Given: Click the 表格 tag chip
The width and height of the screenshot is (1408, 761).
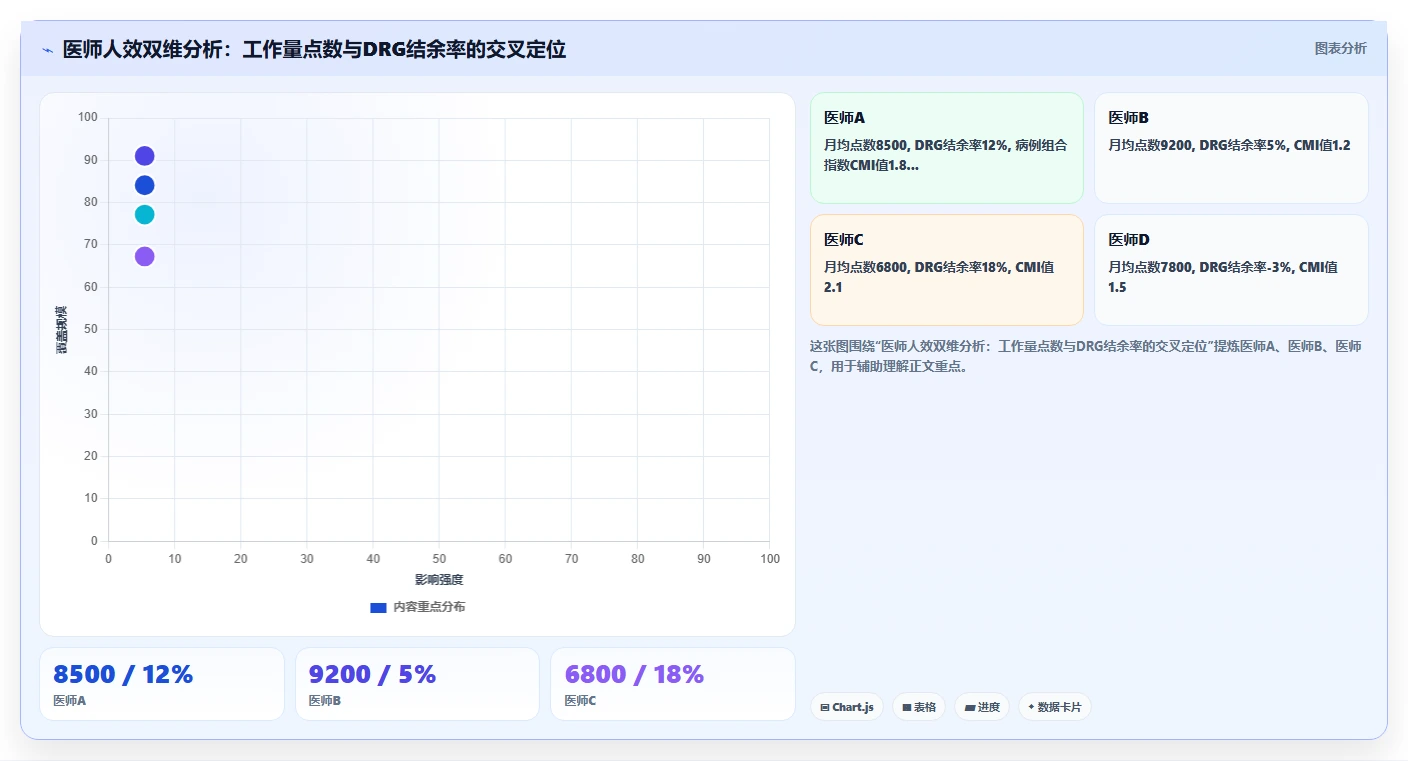Looking at the screenshot, I should pos(919,707).
